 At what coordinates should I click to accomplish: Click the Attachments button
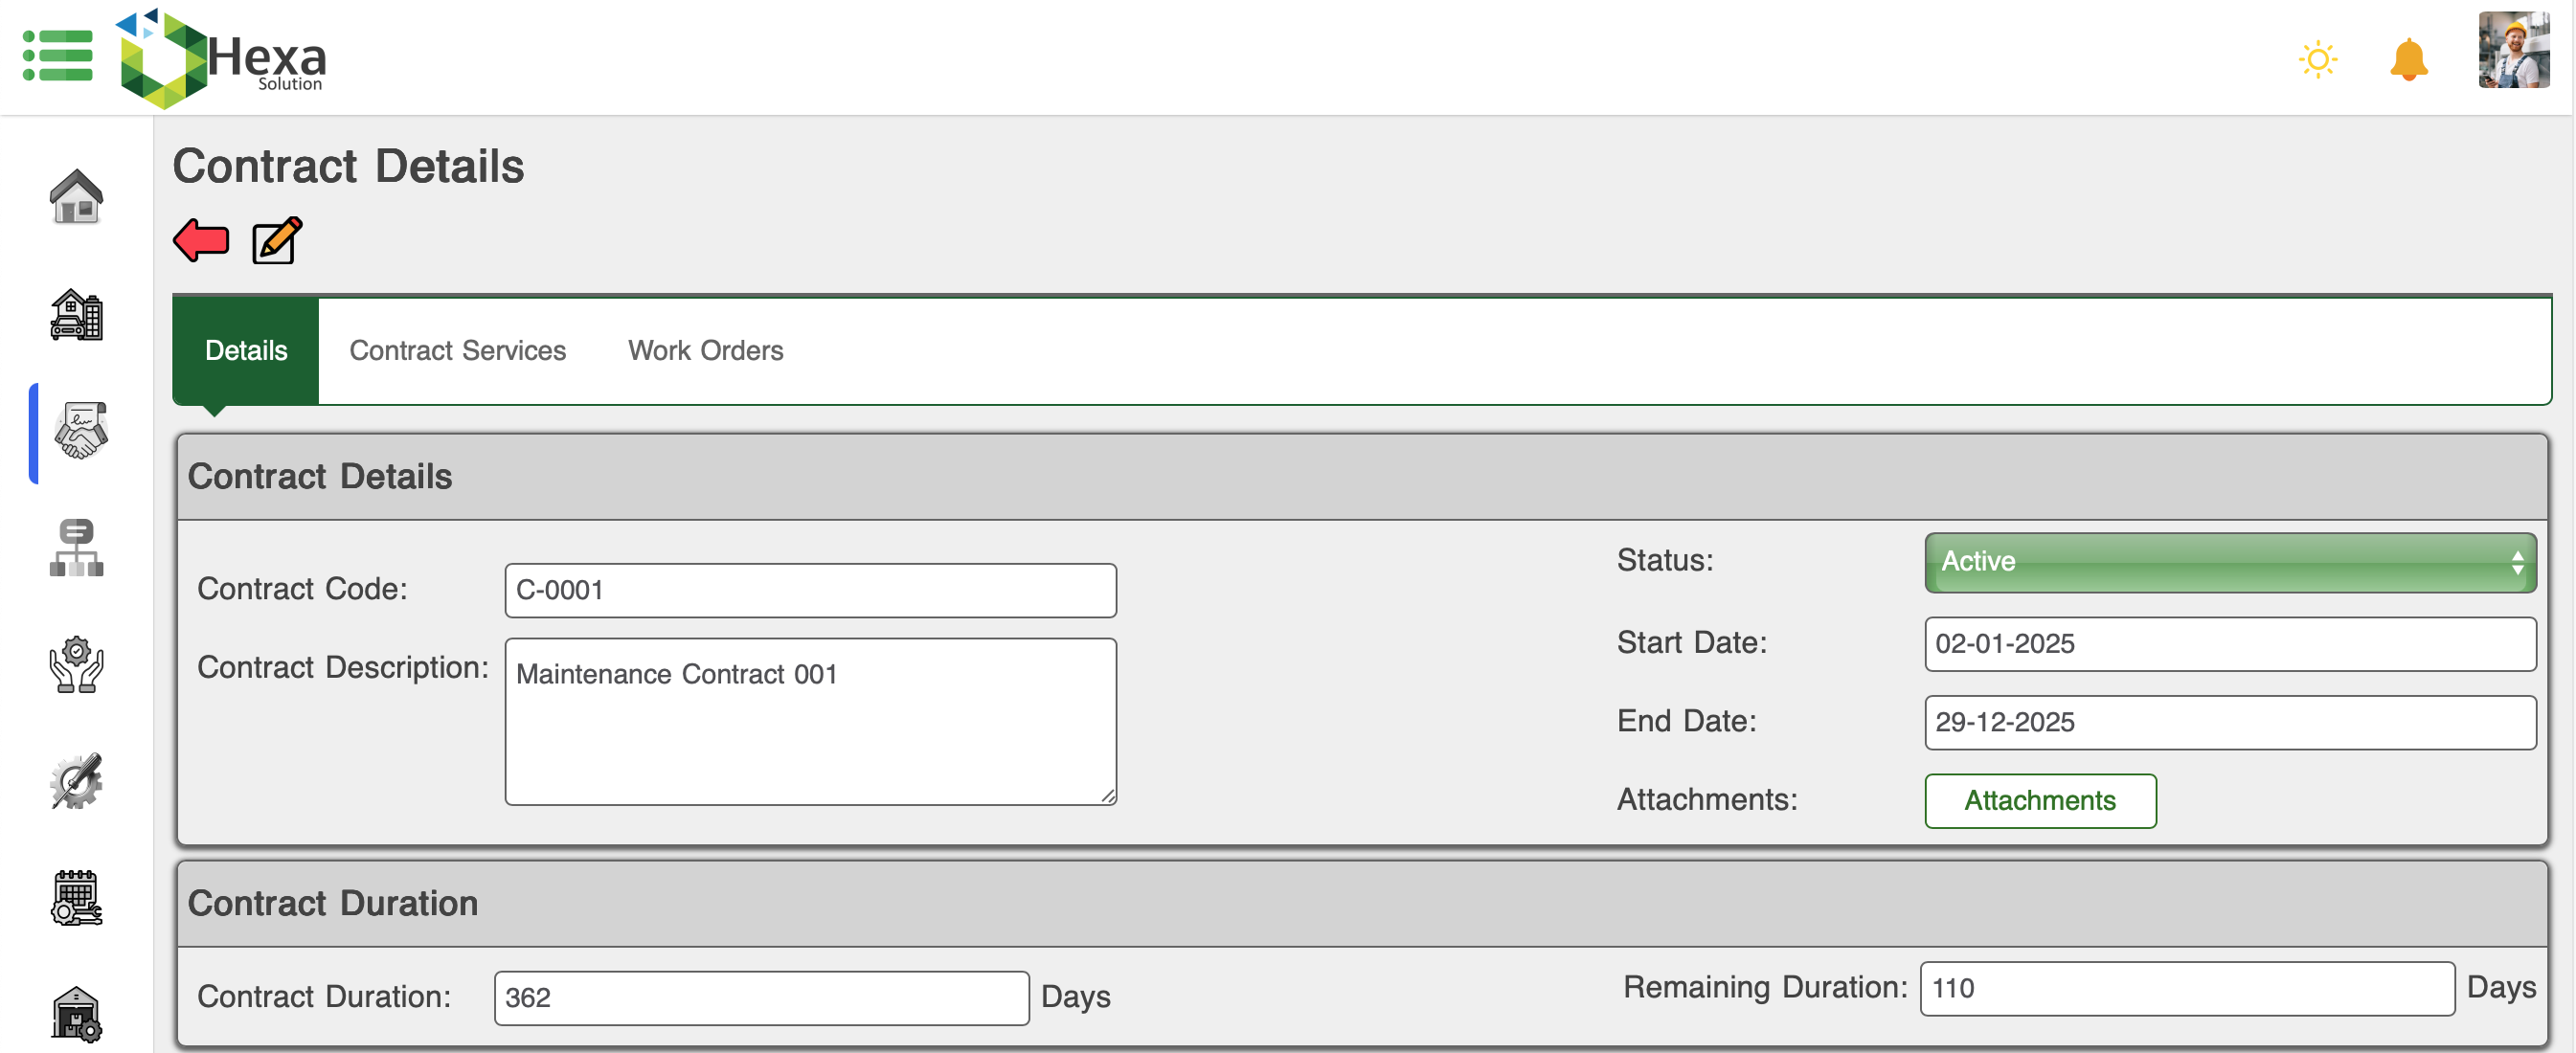pos(2039,801)
